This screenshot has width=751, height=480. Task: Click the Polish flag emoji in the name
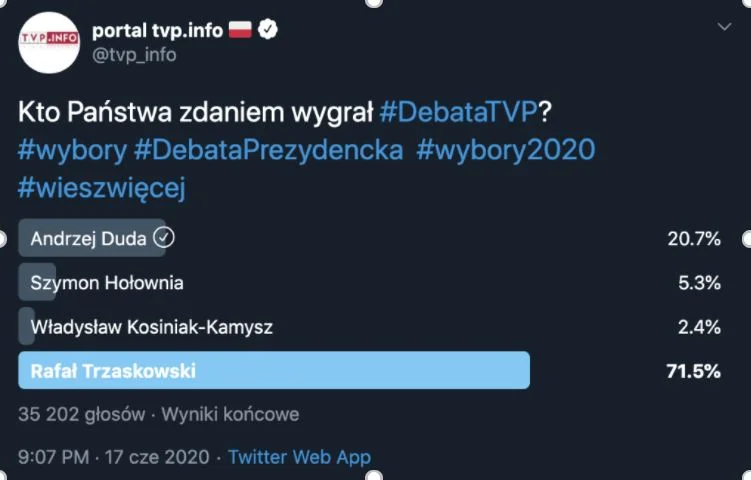pyautogui.click(x=240, y=30)
